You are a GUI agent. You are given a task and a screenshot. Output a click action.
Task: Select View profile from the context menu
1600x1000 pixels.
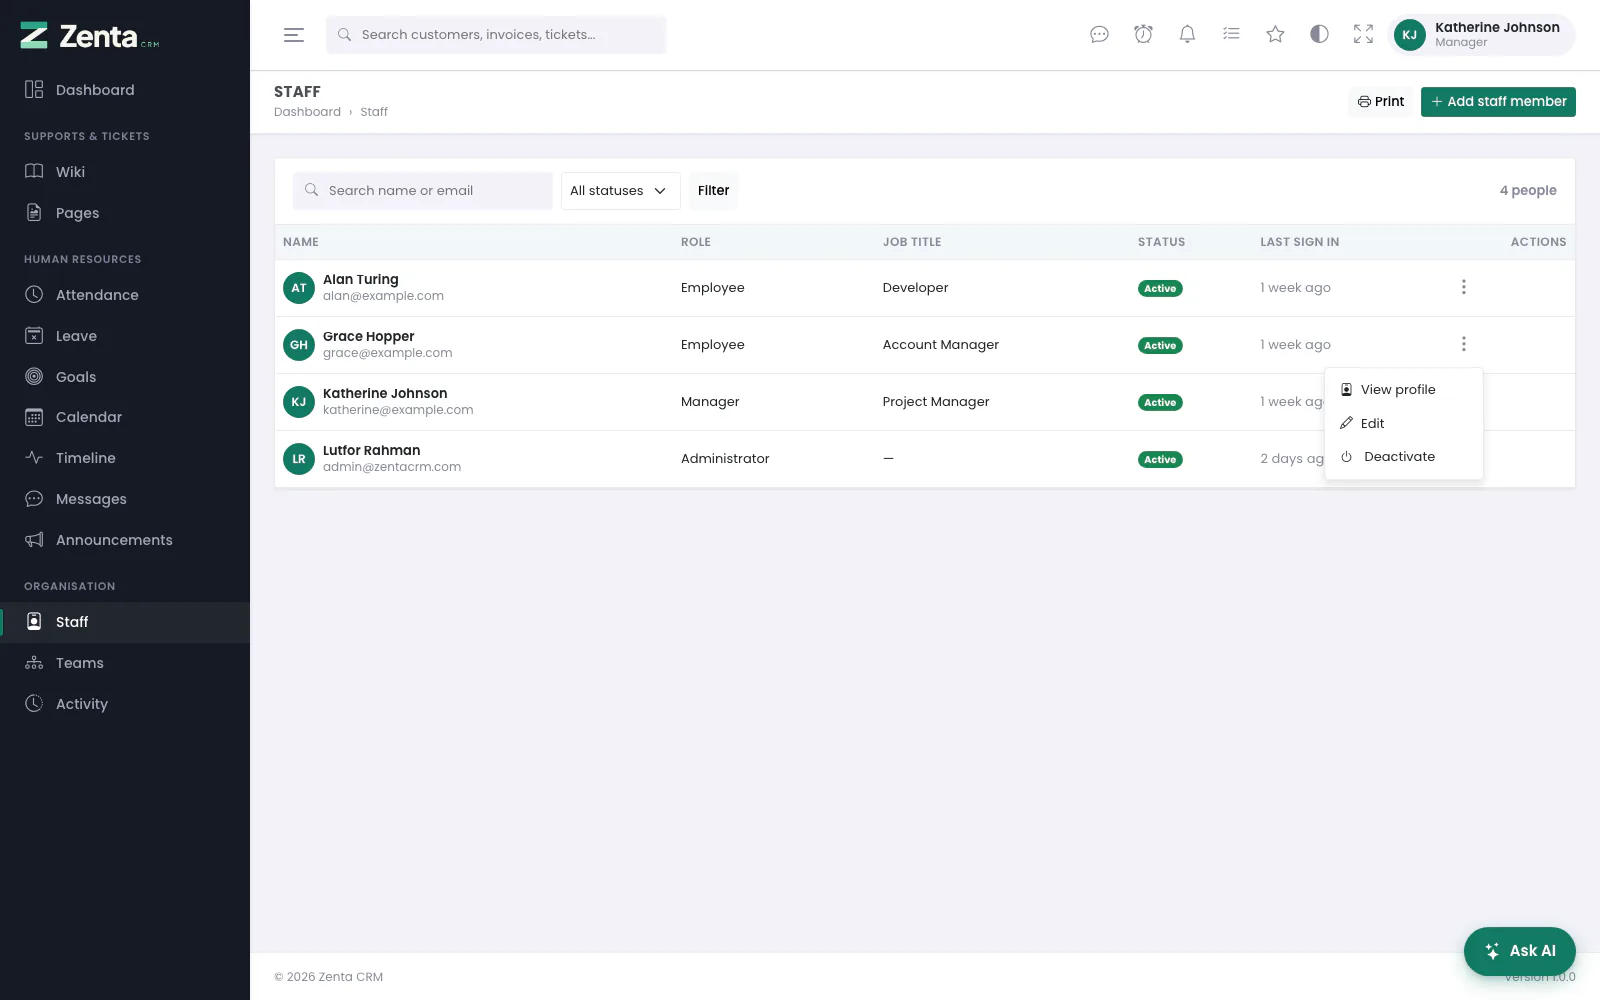click(x=1403, y=390)
